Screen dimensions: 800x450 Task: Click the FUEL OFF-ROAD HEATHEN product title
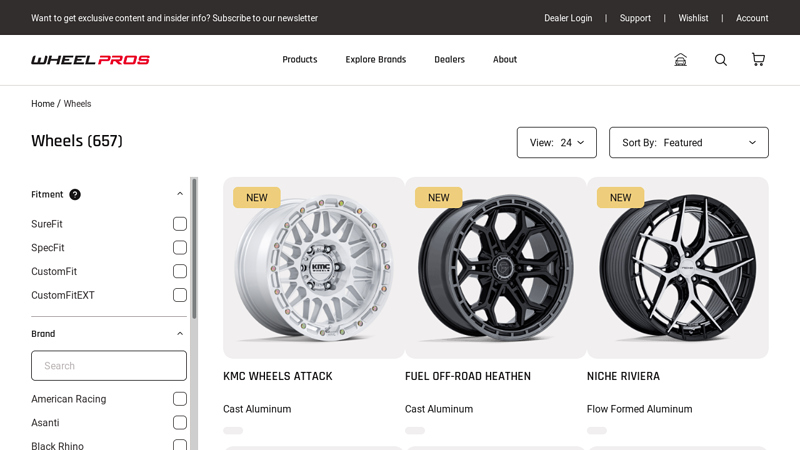(x=468, y=376)
